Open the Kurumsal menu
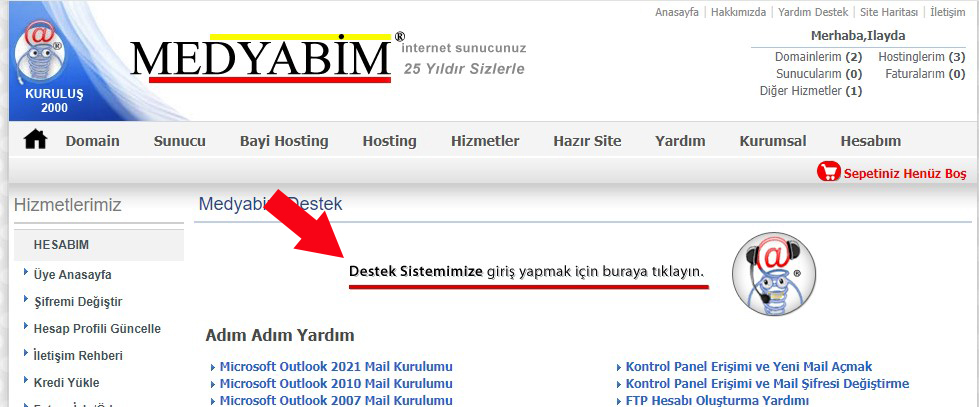The height and width of the screenshot is (407, 979). pos(773,141)
